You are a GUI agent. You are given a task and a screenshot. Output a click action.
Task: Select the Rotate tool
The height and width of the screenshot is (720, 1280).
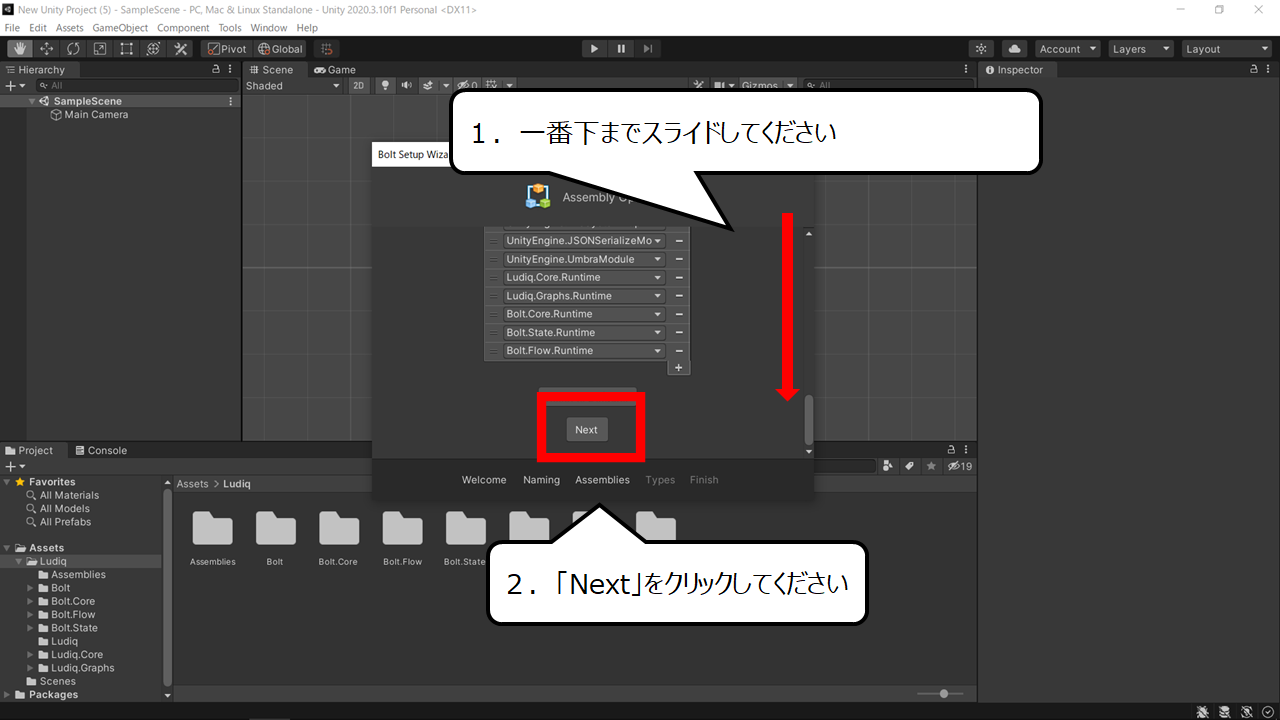pyautogui.click(x=73, y=48)
